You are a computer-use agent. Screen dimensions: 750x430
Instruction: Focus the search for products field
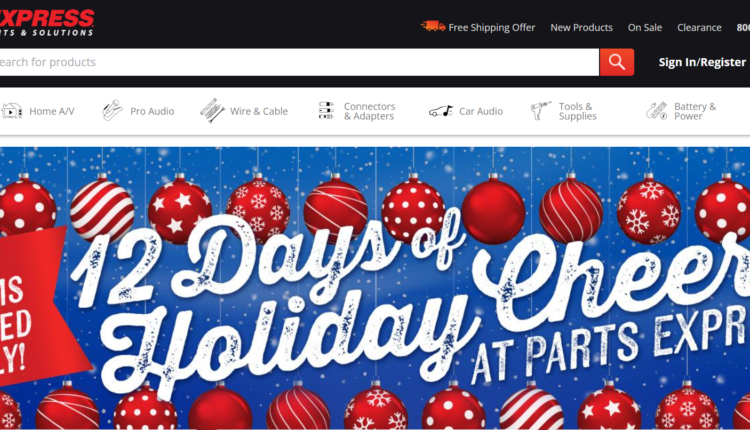299,62
